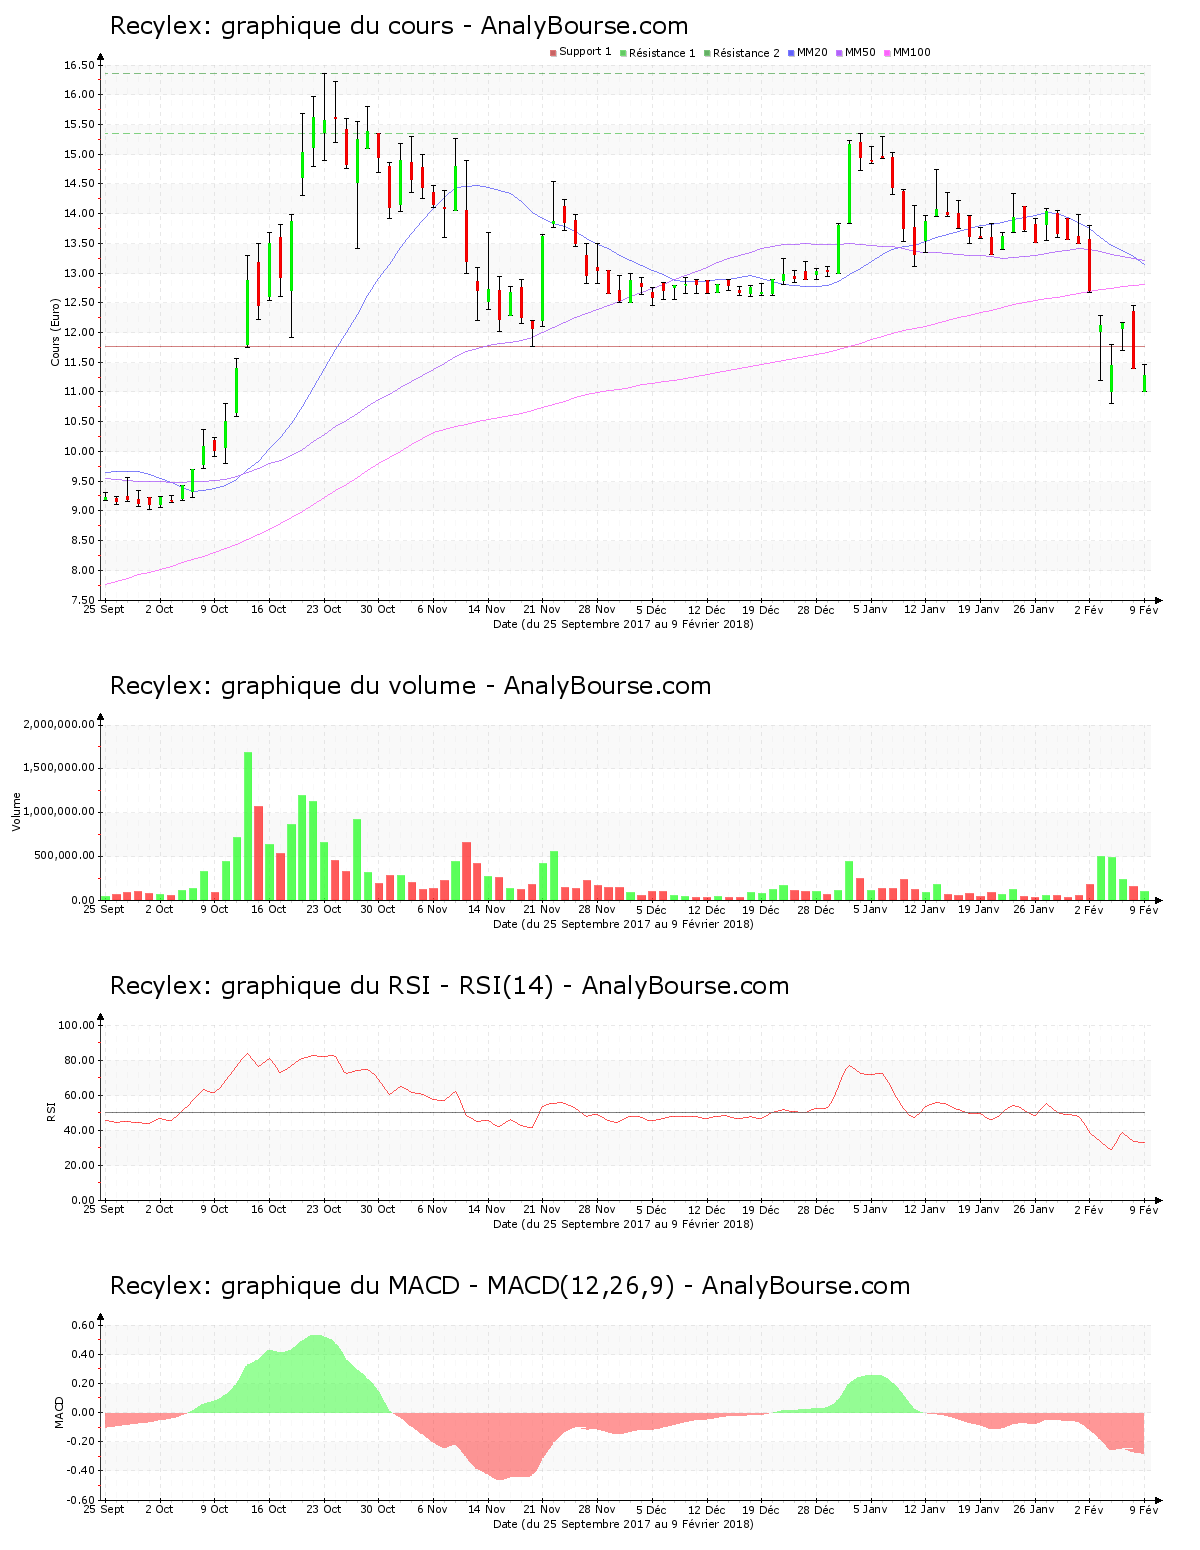
Task: Click the magenta MM100 legend swatch
Action: pos(888,53)
